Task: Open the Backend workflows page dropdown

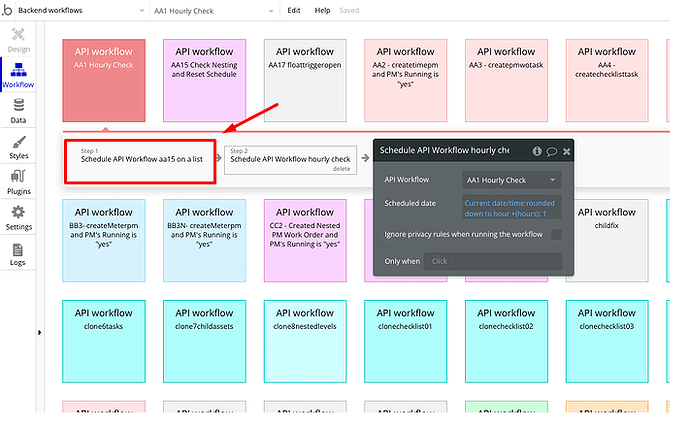Action: (x=81, y=10)
